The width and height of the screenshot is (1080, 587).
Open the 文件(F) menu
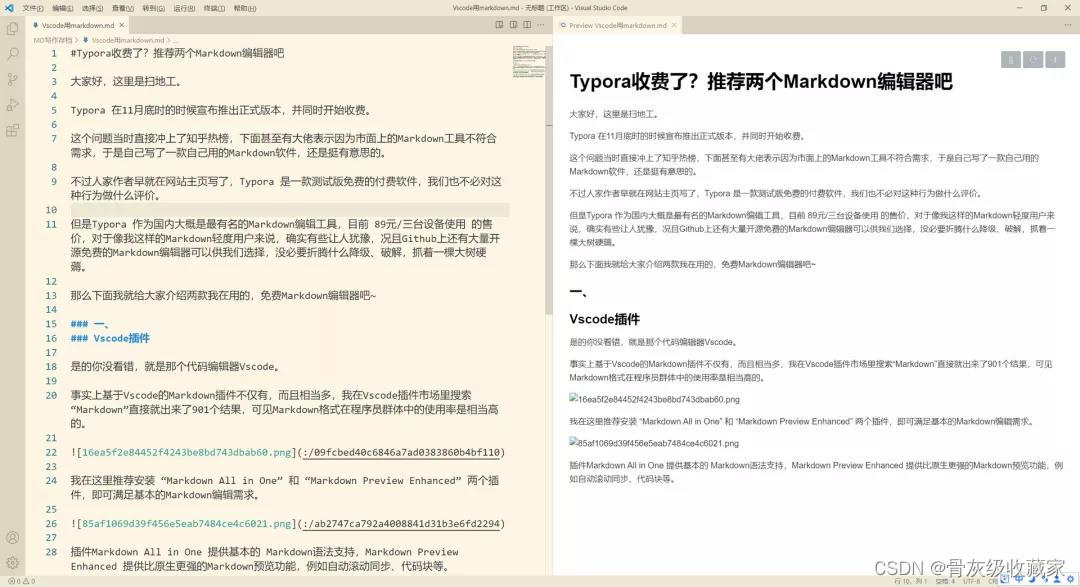point(32,8)
